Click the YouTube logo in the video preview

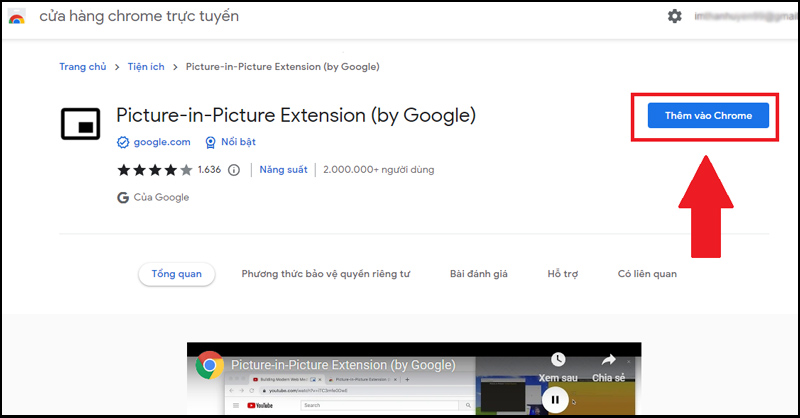tap(260, 406)
